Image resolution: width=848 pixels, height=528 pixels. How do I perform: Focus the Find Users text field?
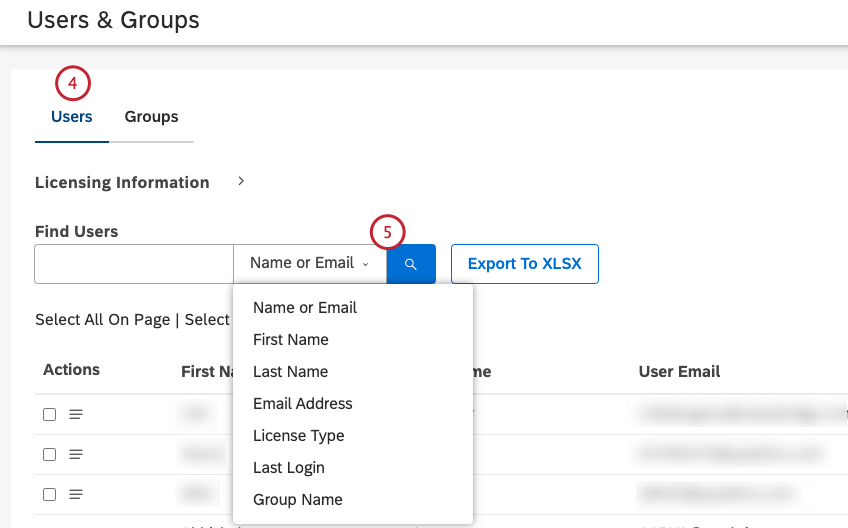click(x=134, y=264)
